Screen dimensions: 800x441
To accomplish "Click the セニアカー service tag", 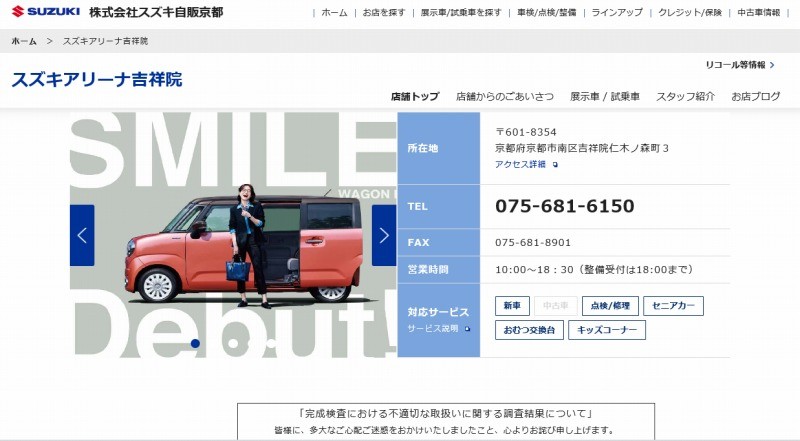I will pos(673,306).
